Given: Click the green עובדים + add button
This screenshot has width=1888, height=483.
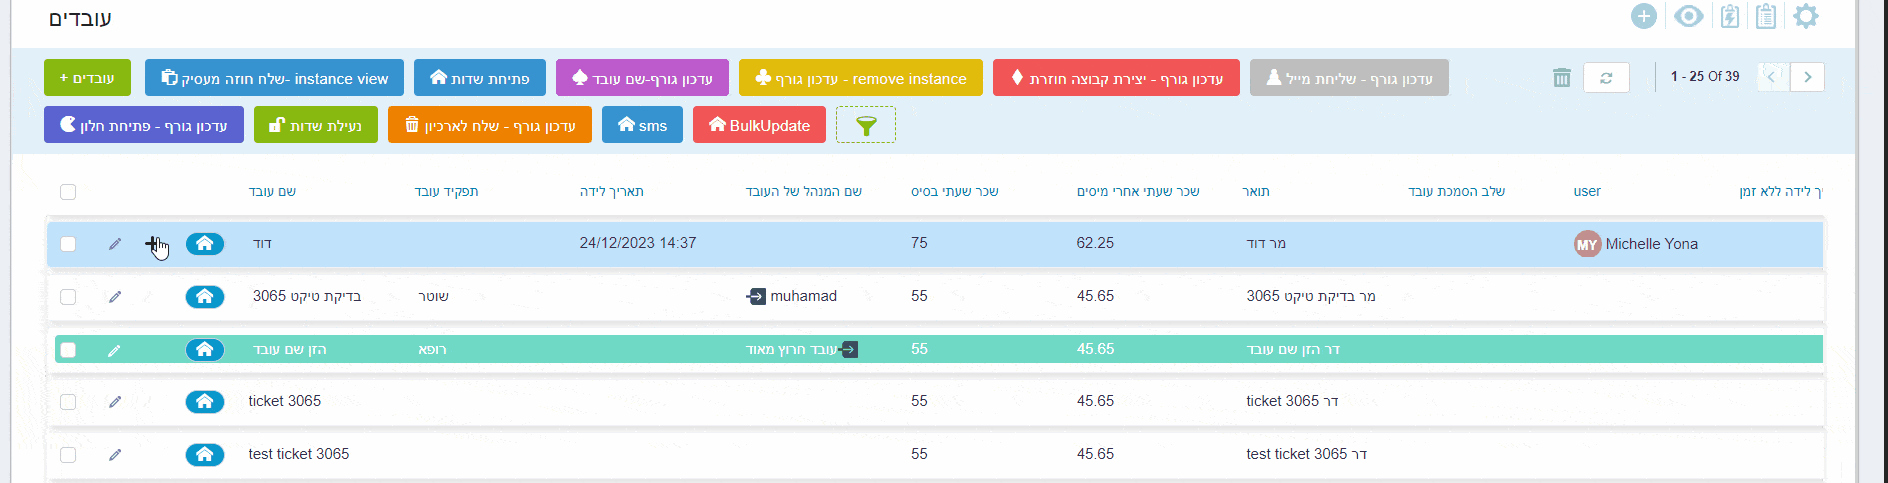Looking at the screenshot, I should [87, 78].
